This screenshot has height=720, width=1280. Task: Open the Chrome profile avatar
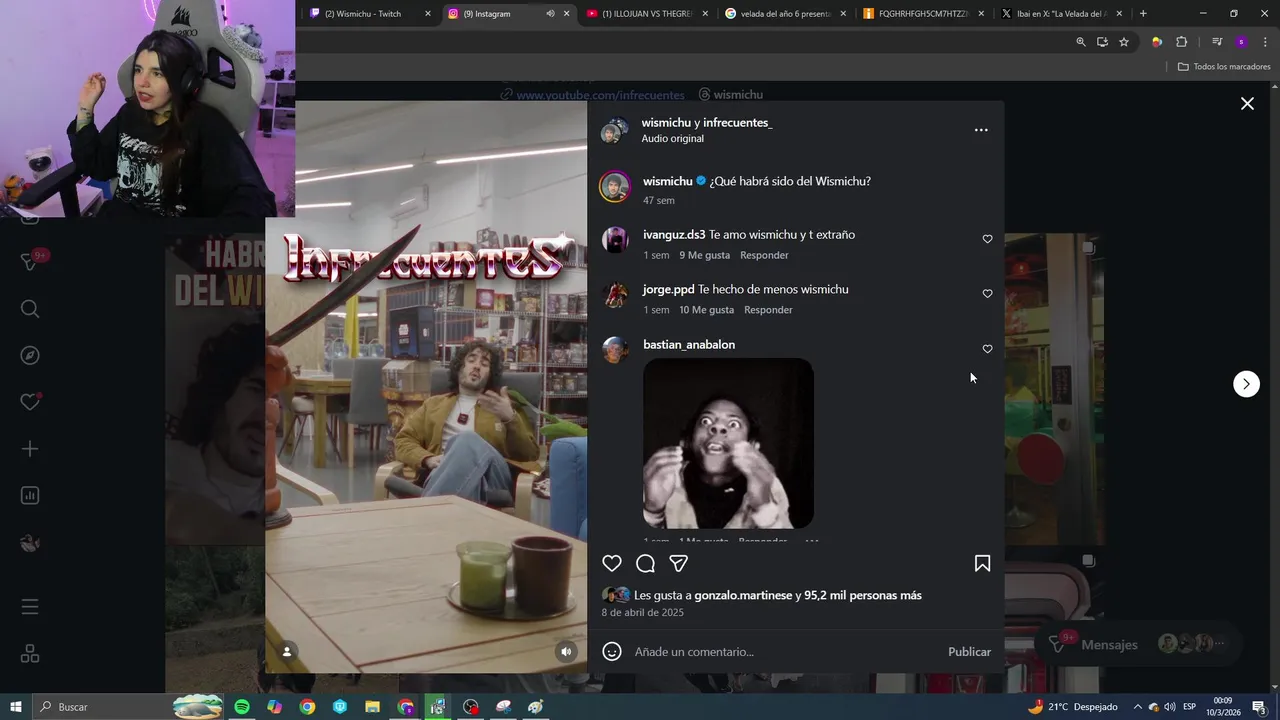pyautogui.click(x=1241, y=42)
